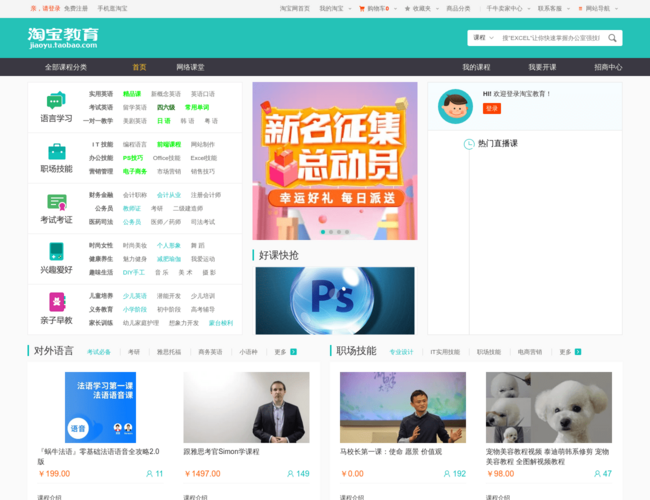Expand the 网站导航 dropdown arrow

[616, 9]
